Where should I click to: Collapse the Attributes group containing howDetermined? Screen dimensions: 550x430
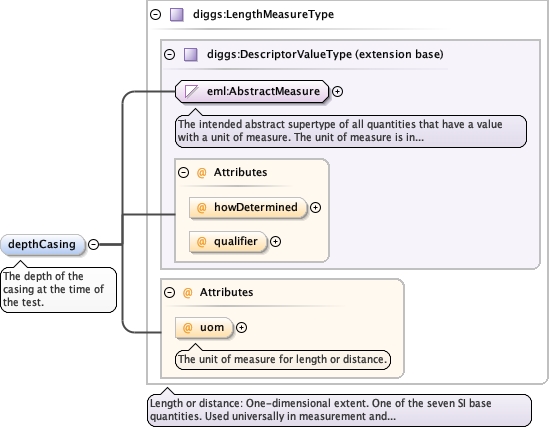183,172
